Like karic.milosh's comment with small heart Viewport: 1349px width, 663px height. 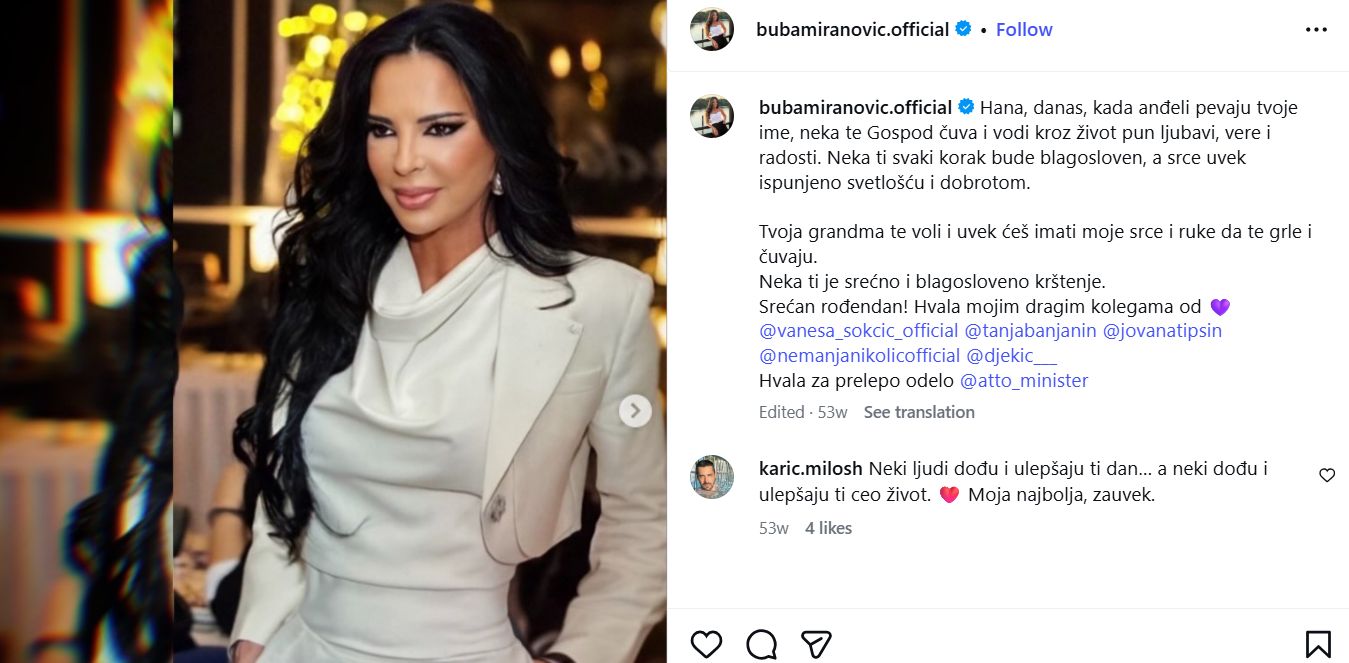coord(1327,476)
